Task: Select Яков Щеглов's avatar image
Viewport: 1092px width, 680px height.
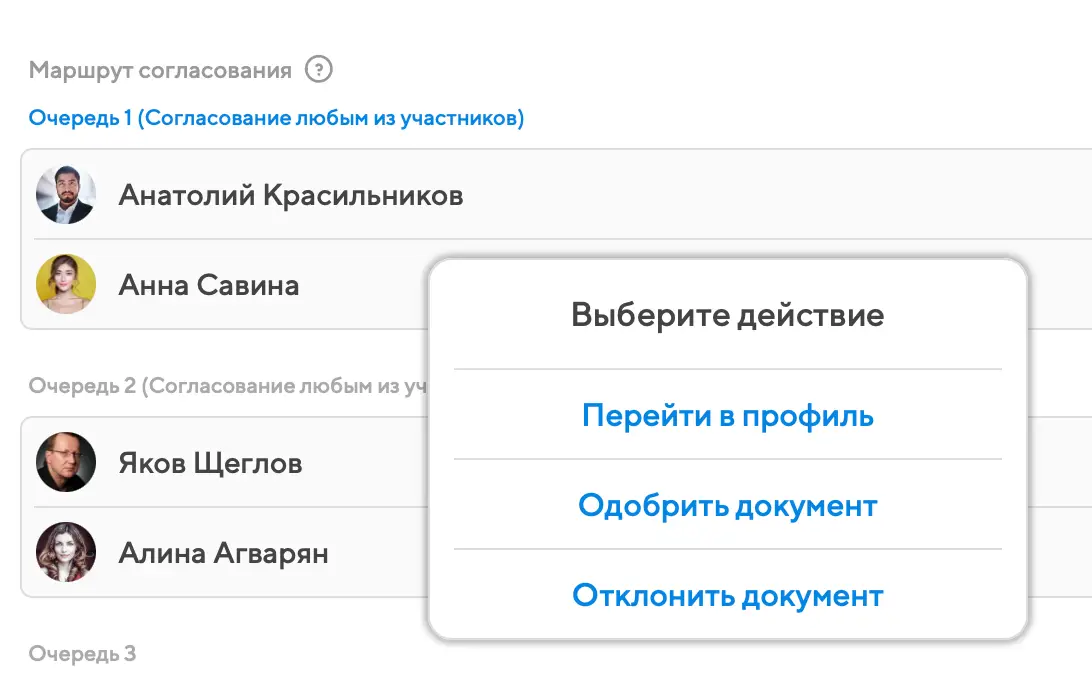Action: 66,463
